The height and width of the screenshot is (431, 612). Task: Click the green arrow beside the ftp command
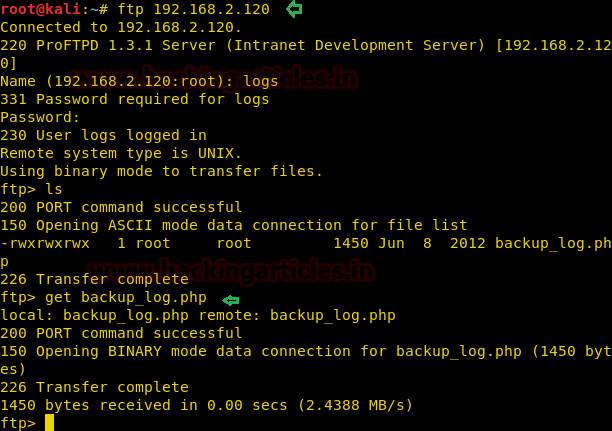[x=294, y=9]
